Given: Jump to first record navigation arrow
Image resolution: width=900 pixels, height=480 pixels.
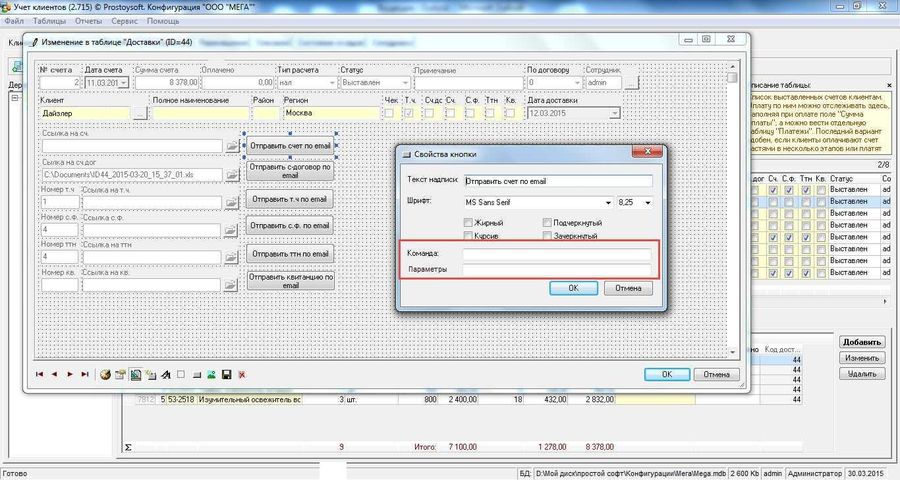Looking at the screenshot, I should (x=40, y=374).
